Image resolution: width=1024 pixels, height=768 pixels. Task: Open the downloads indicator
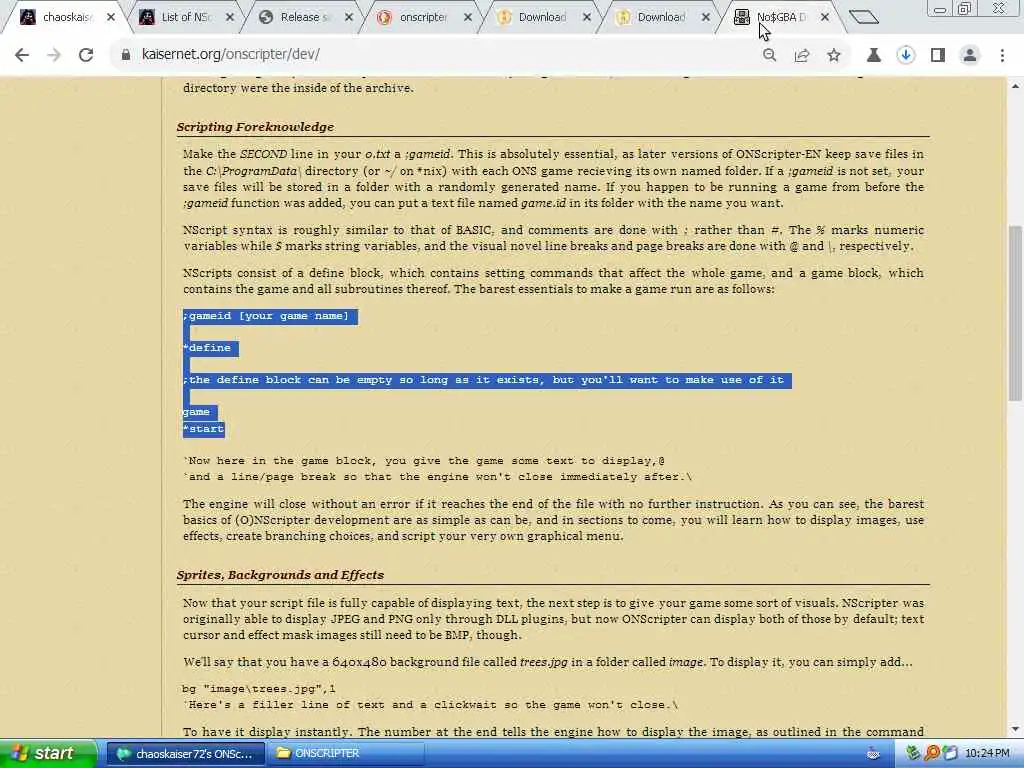906,55
